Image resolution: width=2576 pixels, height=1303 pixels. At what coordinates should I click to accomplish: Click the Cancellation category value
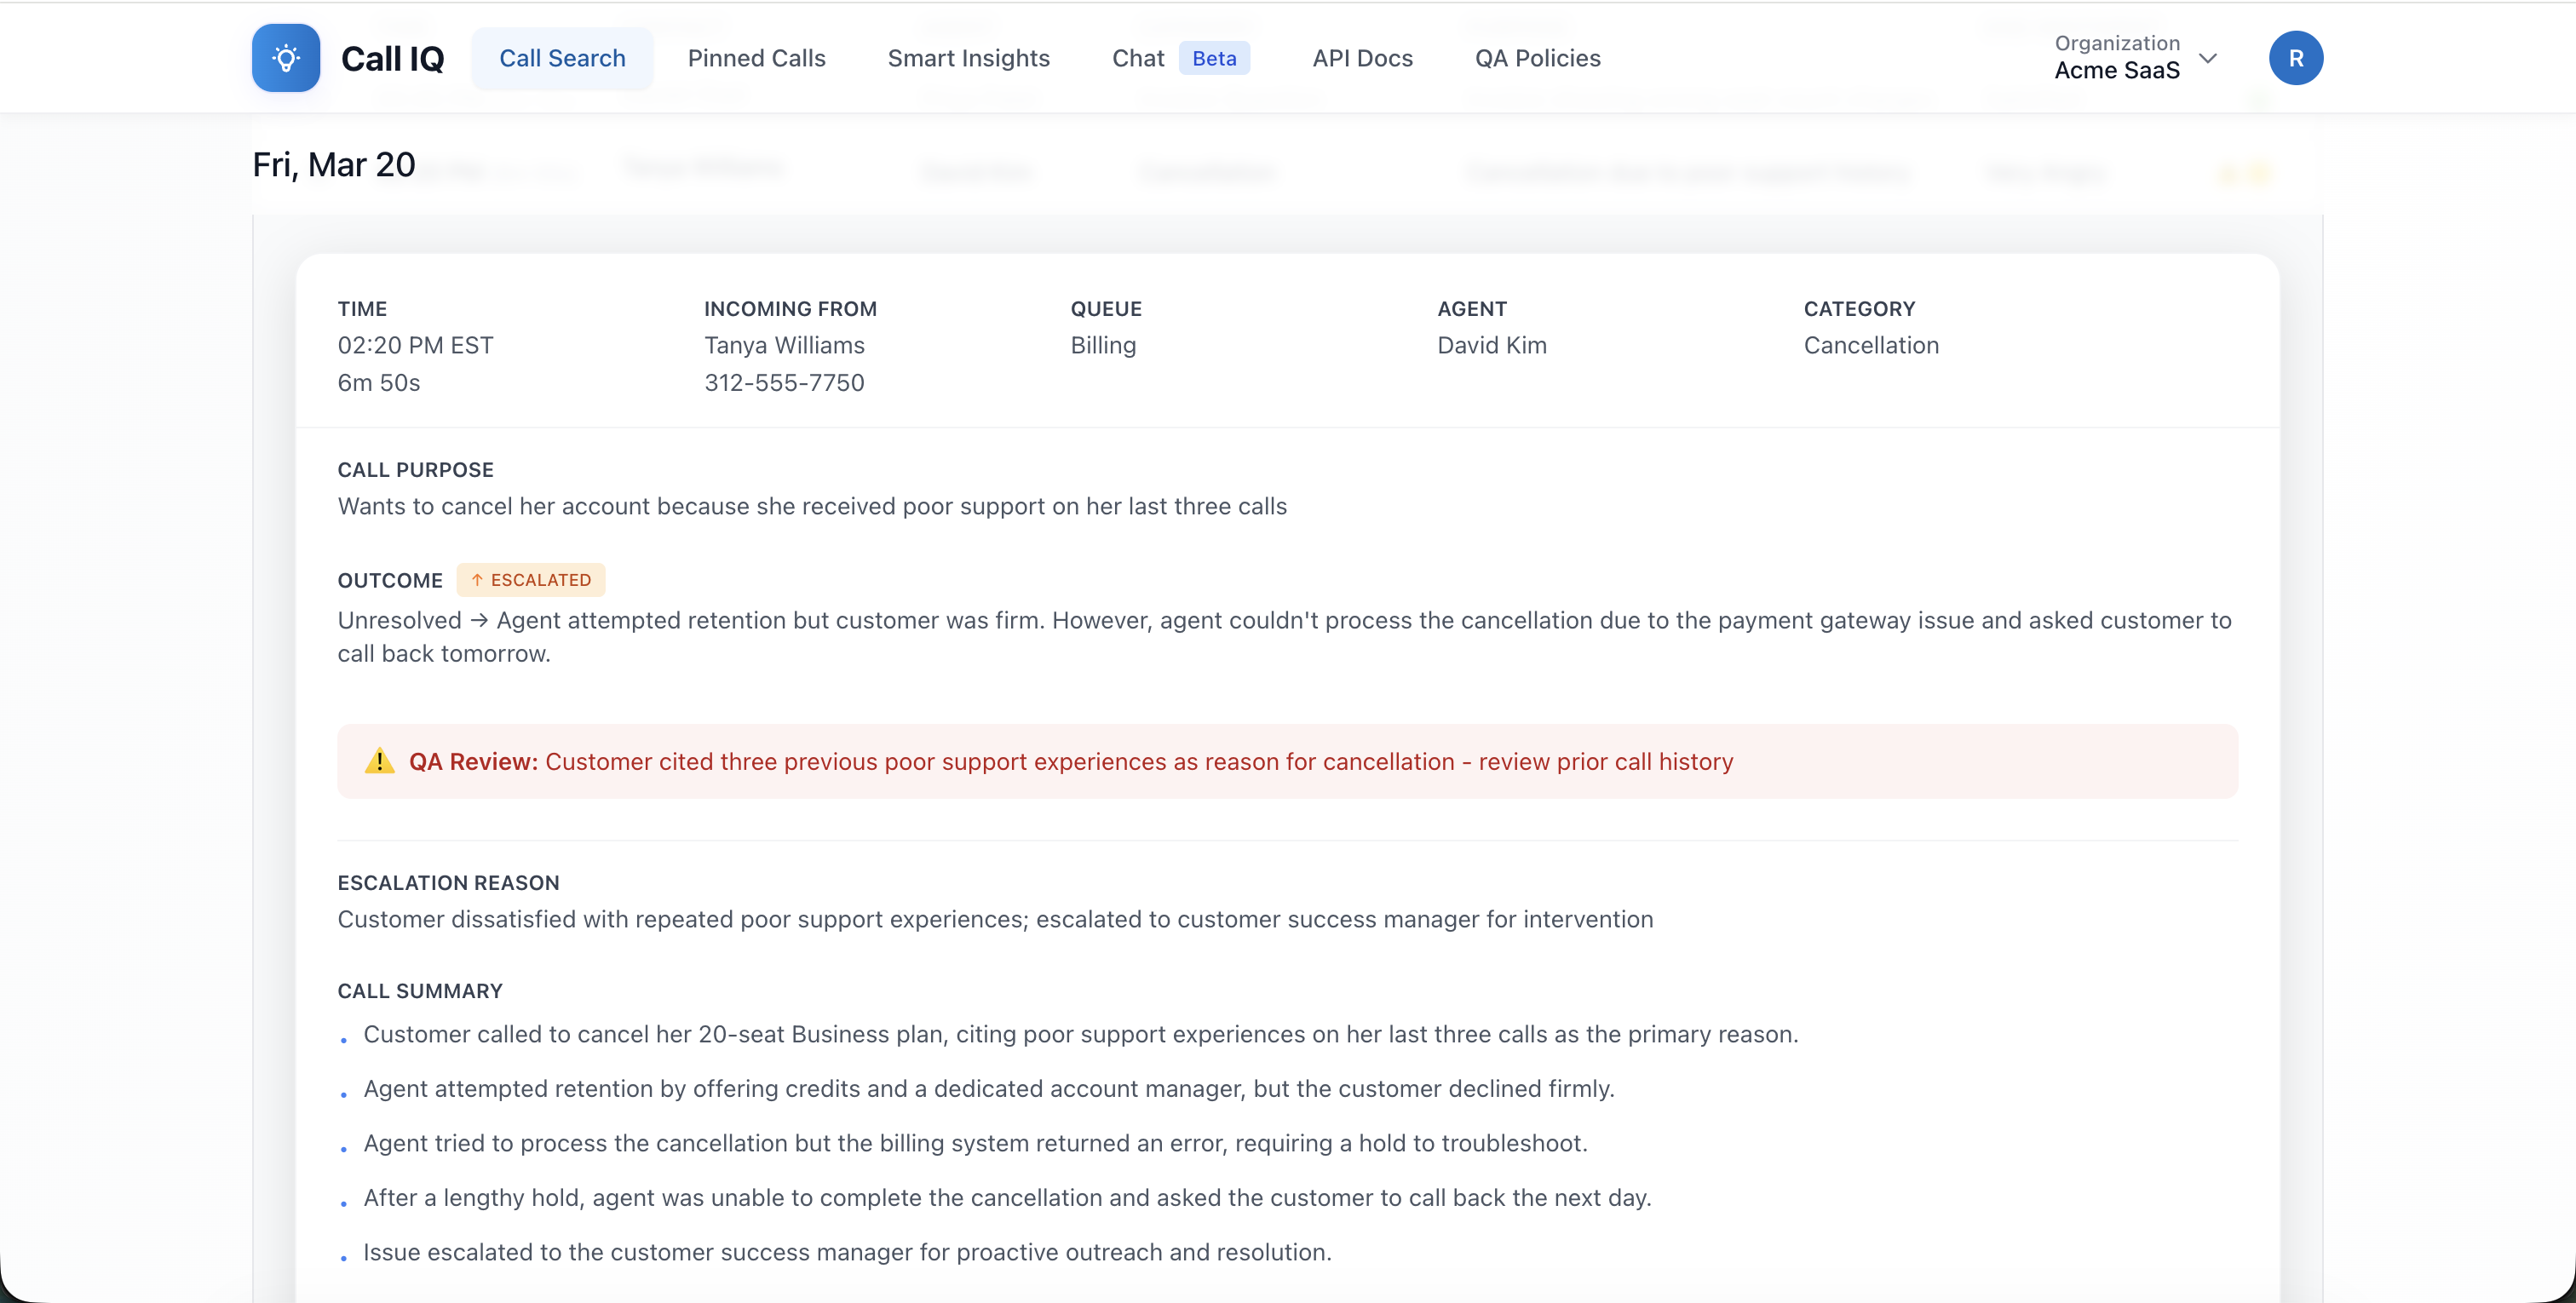[1871, 345]
